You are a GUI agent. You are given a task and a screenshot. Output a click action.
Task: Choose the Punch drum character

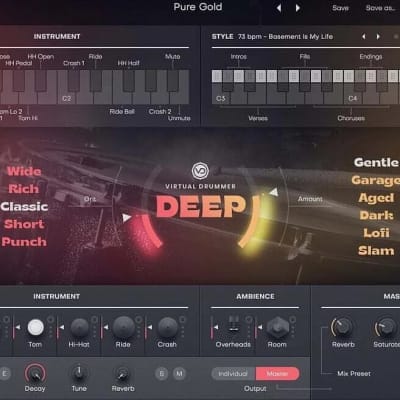pyautogui.click(x=24, y=242)
